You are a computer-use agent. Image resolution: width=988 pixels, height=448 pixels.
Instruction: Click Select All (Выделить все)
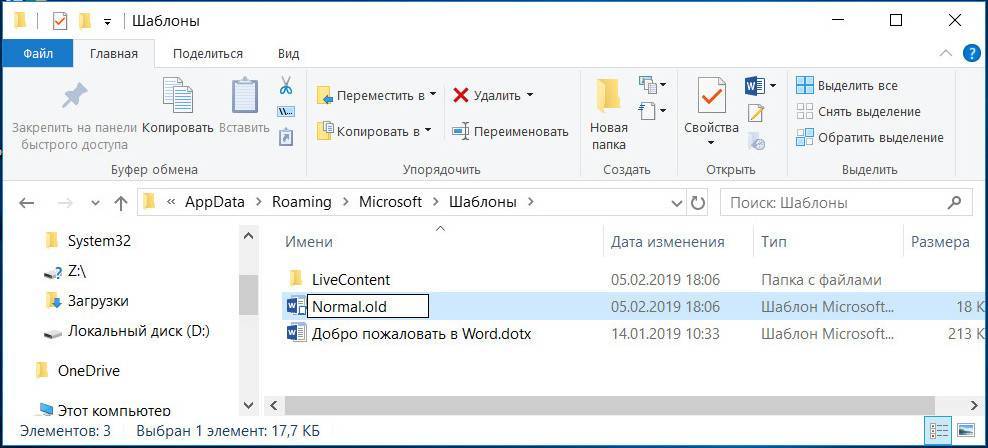coord(846,86)
